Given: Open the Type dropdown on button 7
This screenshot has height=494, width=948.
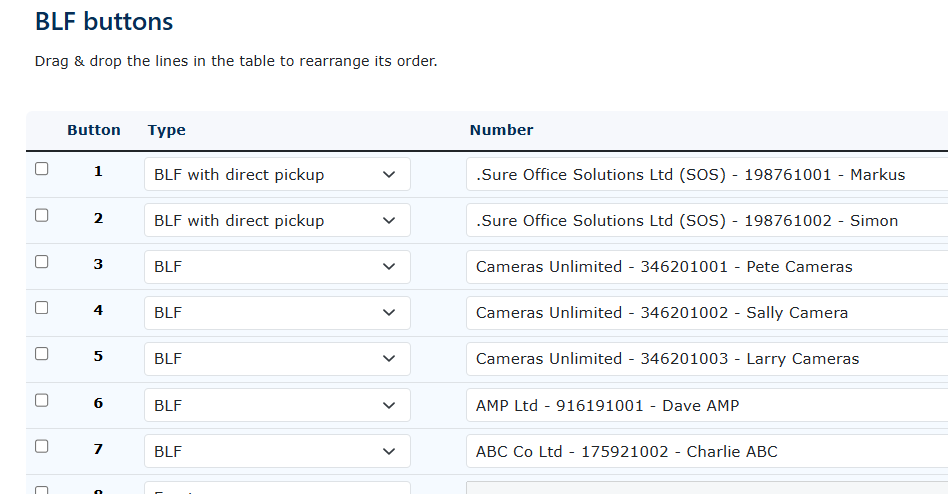Looking at the screenshot, I should [277, 451].
